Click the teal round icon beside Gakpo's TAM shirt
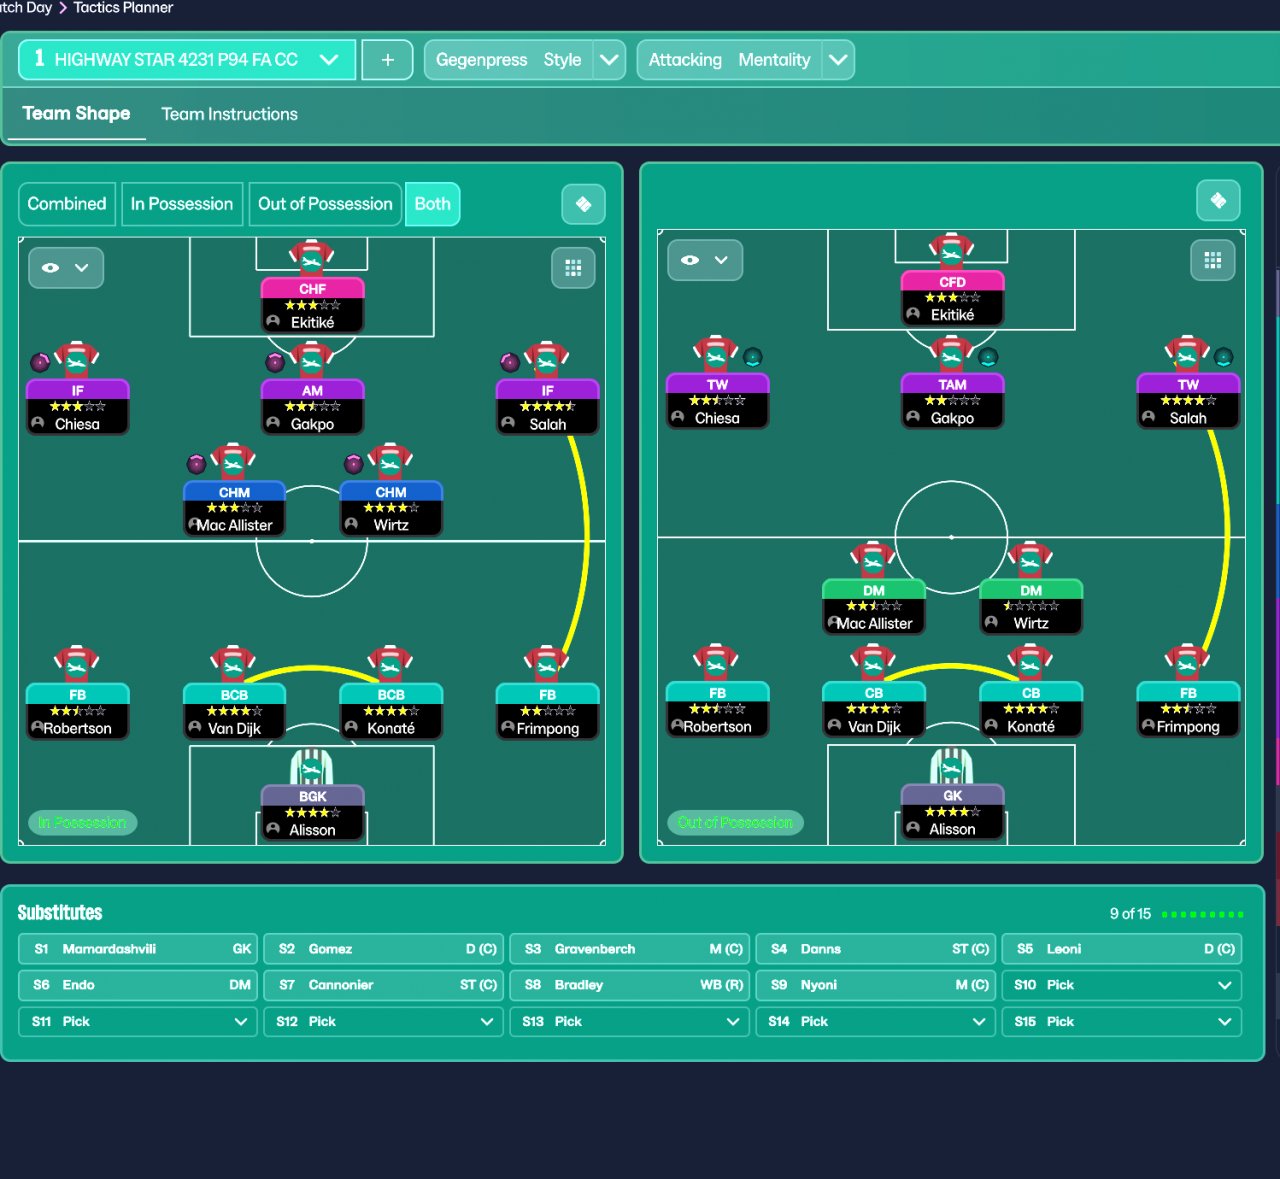Screen dimensions: 1280x1179 (988, 357)
